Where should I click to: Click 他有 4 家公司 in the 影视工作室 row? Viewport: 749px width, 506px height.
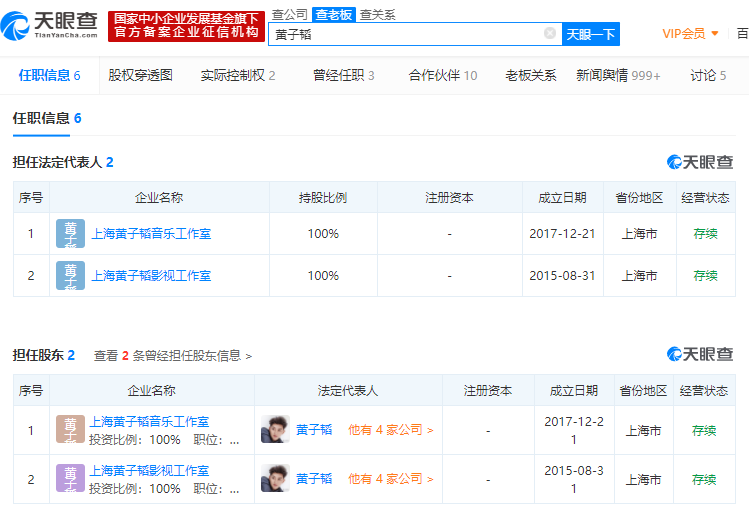coord(390,479)
